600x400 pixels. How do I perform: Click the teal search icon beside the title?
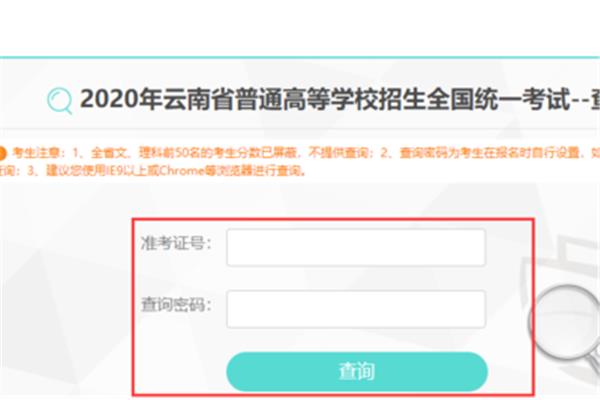point(60,101)
